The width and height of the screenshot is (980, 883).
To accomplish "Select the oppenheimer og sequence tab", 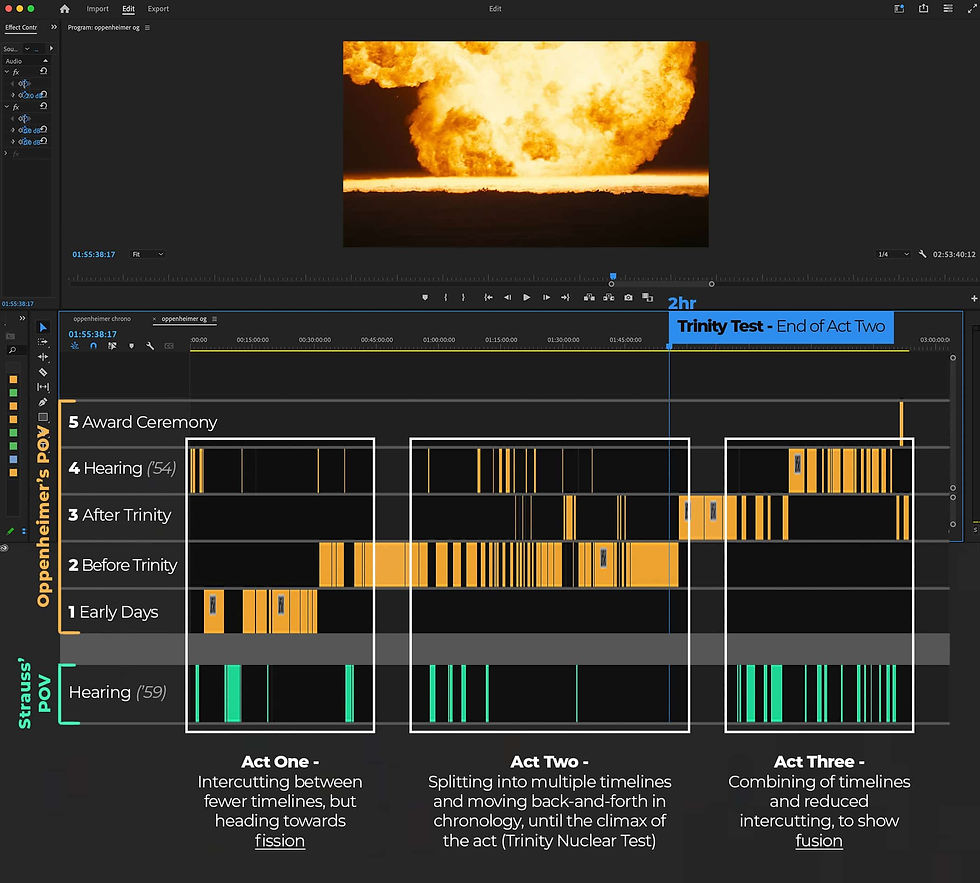I will (184, 319).
